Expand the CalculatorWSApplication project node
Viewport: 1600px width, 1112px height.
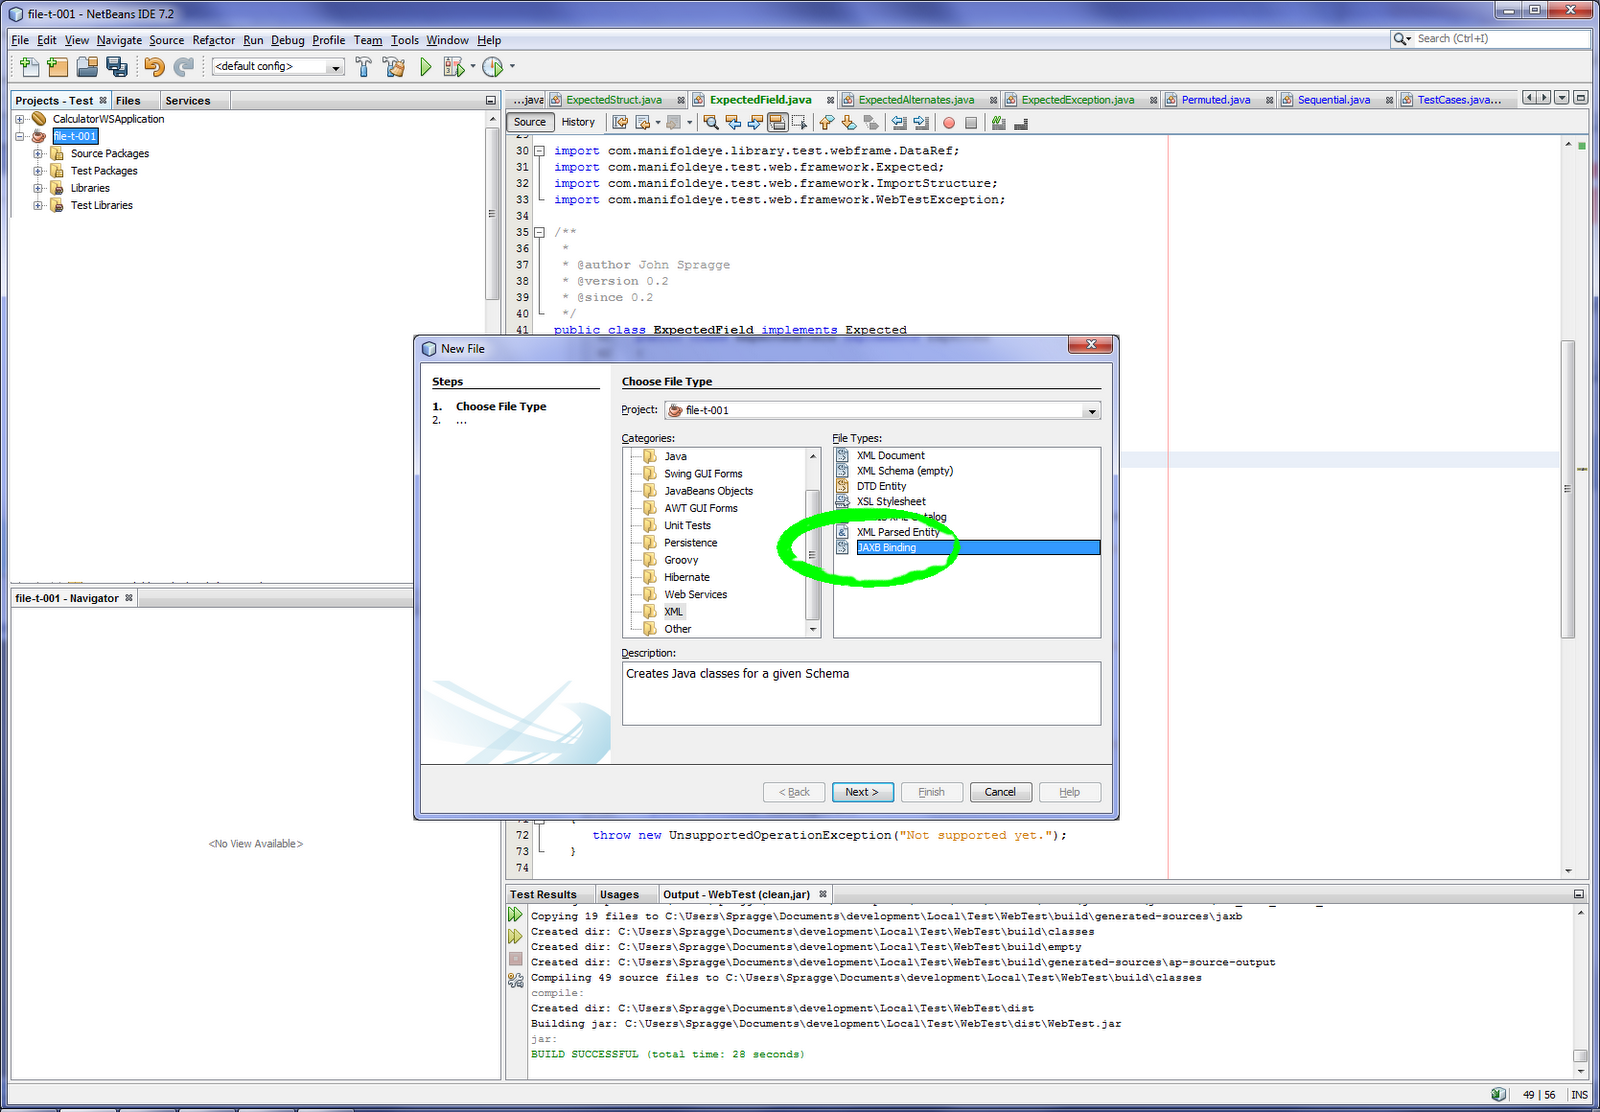20,119
